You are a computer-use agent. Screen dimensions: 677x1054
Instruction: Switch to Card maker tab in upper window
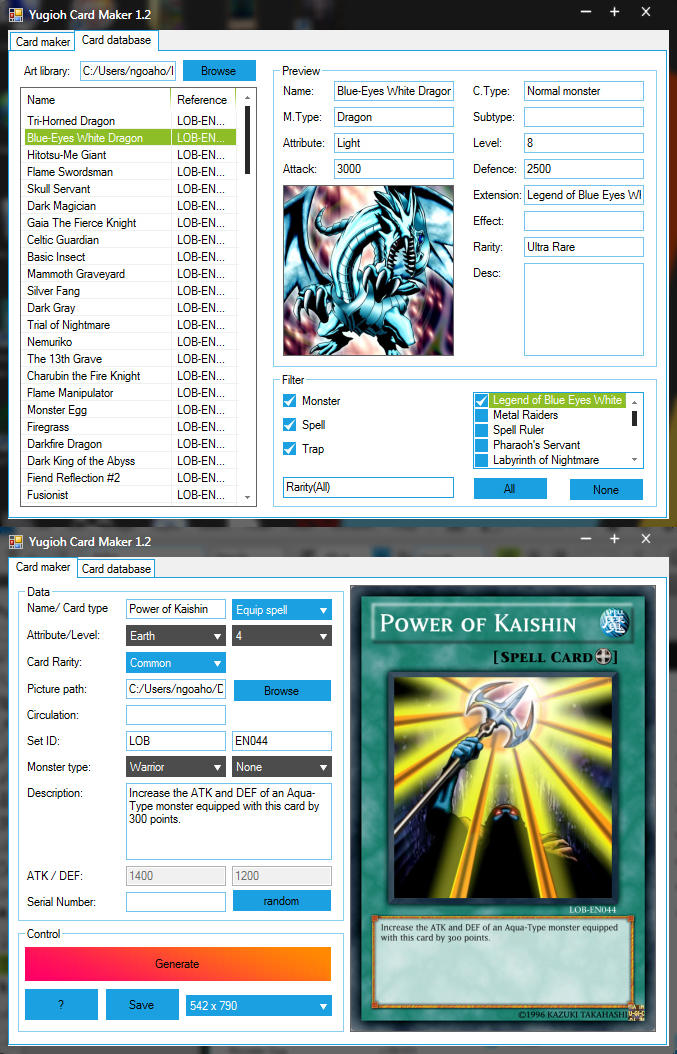point(42,42)
